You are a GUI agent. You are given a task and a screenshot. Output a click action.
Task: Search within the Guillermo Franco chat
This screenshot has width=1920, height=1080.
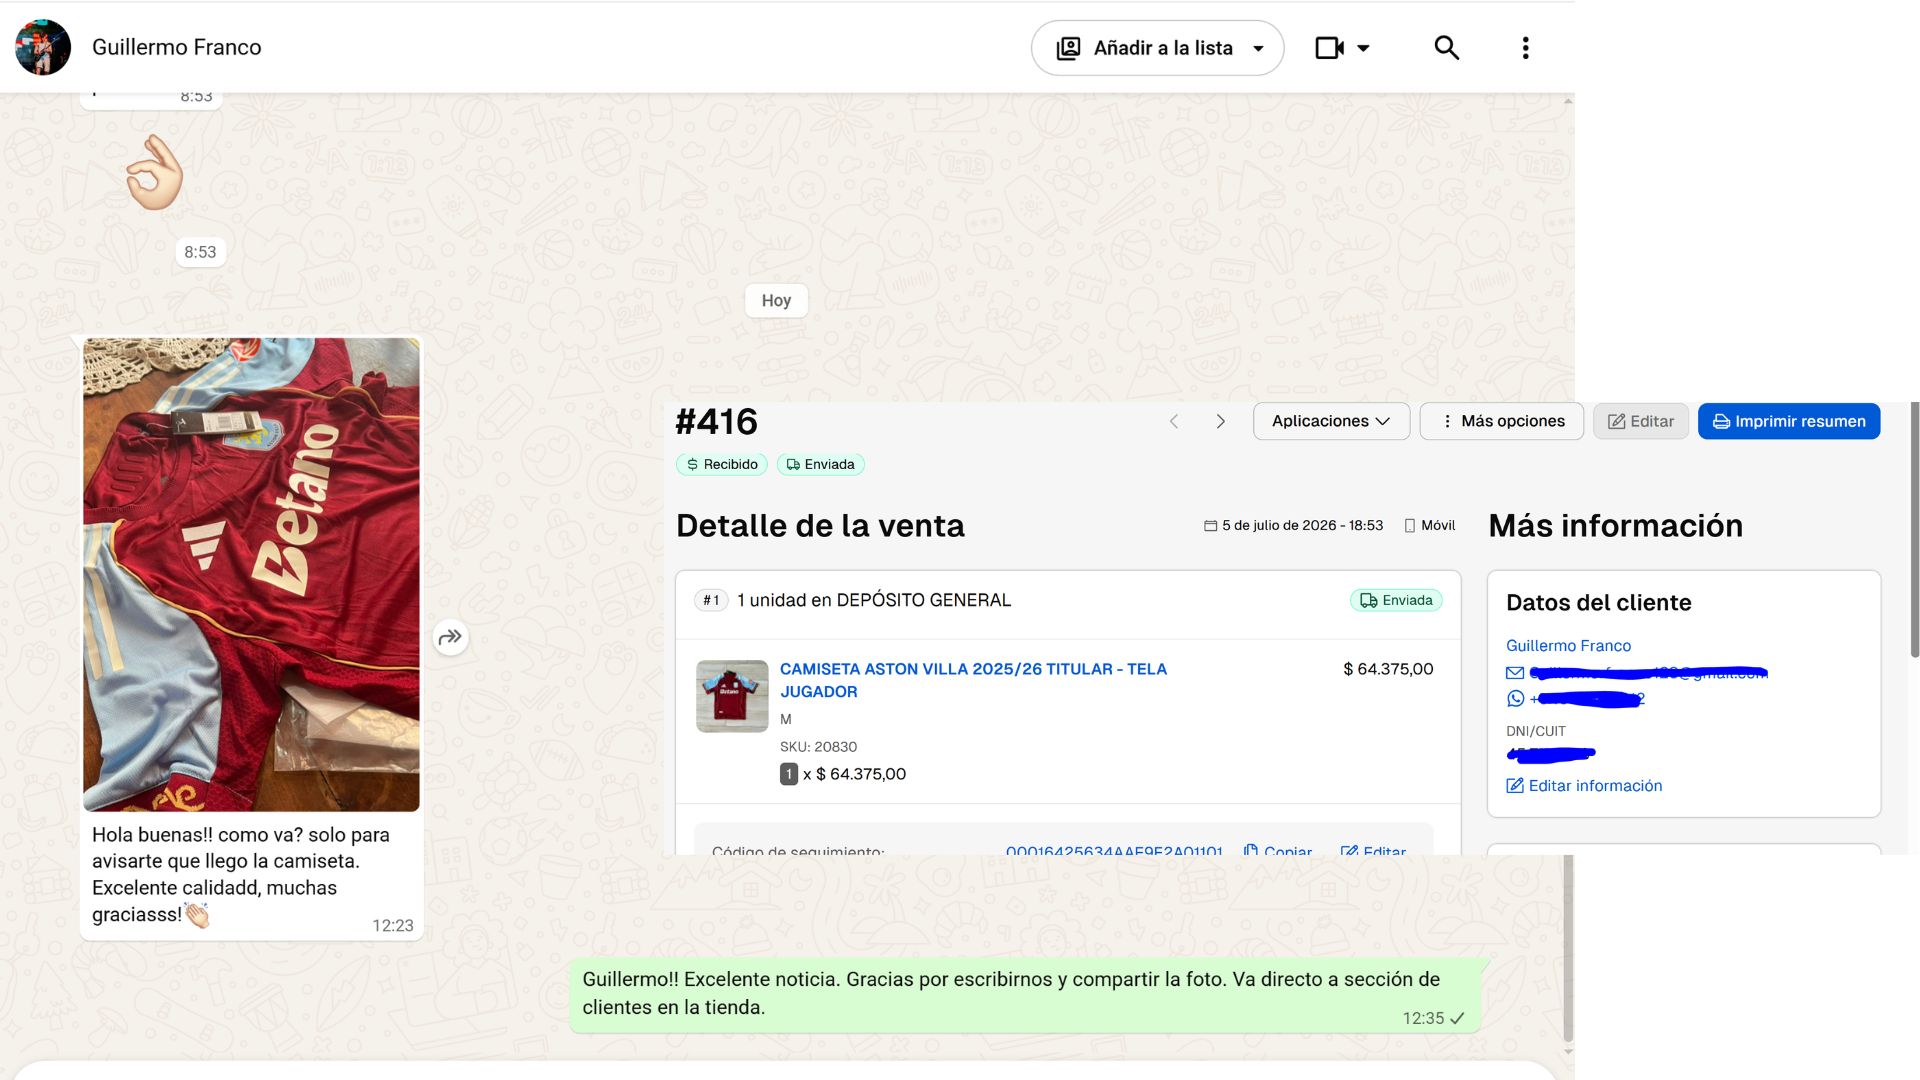point(1446,48)
